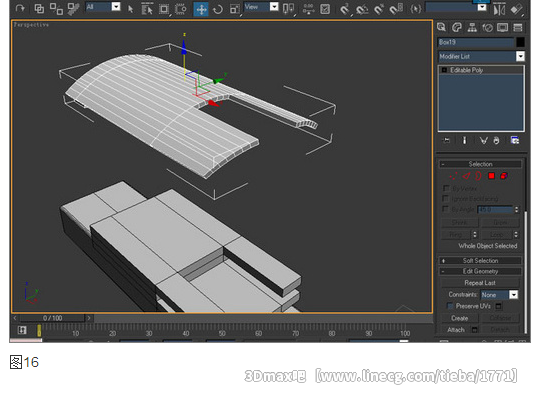Toggle keyboard shortcut override icon
Screen dimensions: 557x395
pyautogui.click(x=325, y=9)
